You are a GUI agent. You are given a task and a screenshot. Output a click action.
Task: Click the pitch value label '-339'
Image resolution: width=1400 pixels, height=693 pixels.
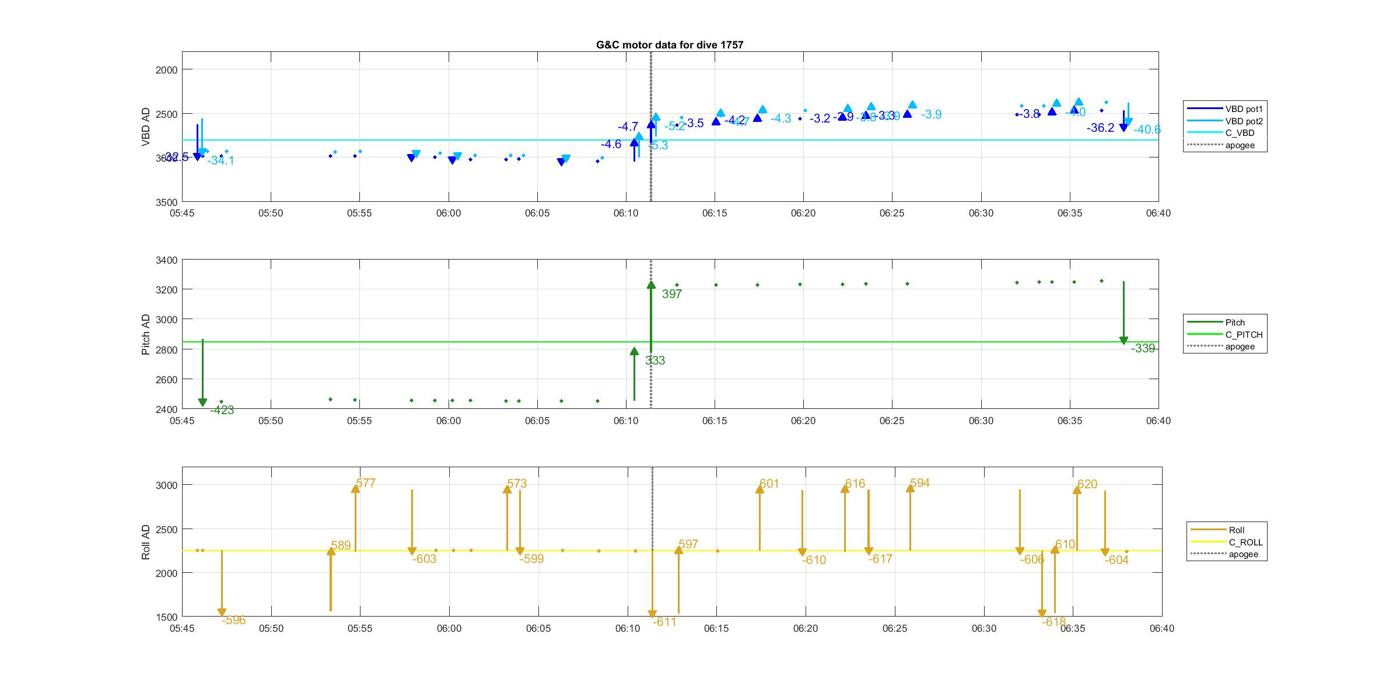tap(1143, 348)
